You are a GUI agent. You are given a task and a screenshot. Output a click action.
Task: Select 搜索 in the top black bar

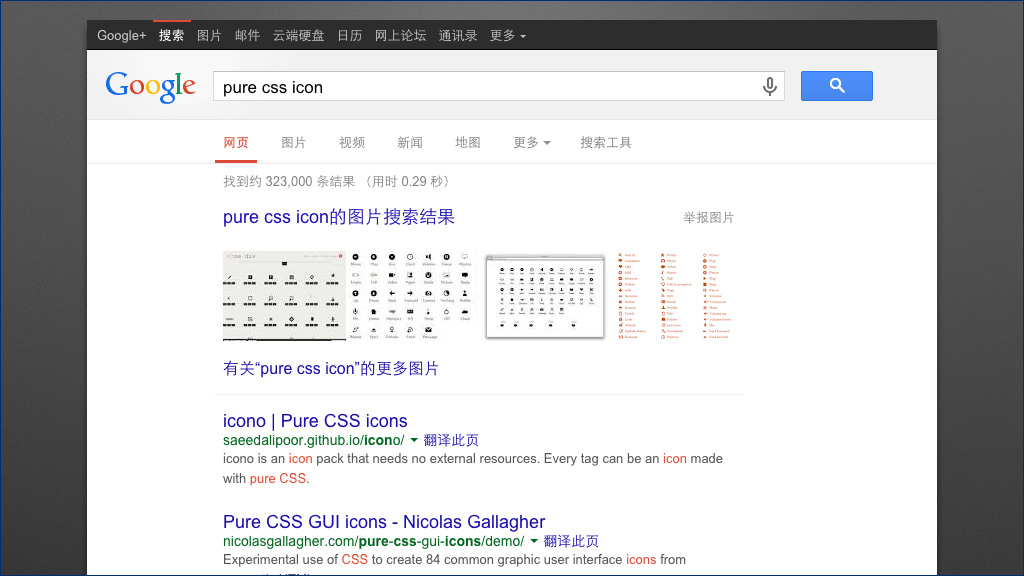171,35
